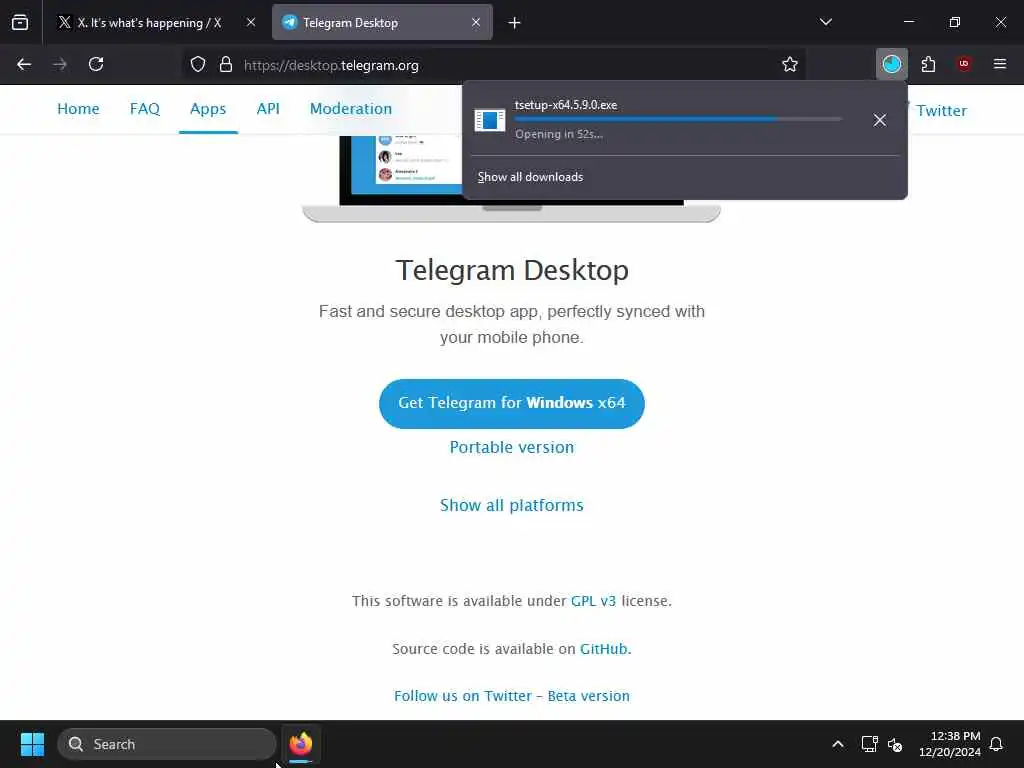
Task: Open tracking protection shield icon
Action: (x=198, y=64)
